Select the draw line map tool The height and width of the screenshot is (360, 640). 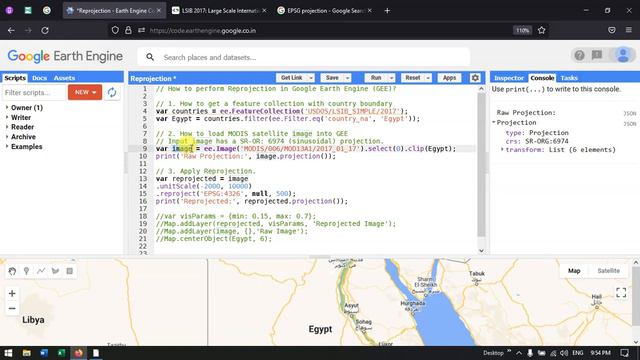(41, 271)
